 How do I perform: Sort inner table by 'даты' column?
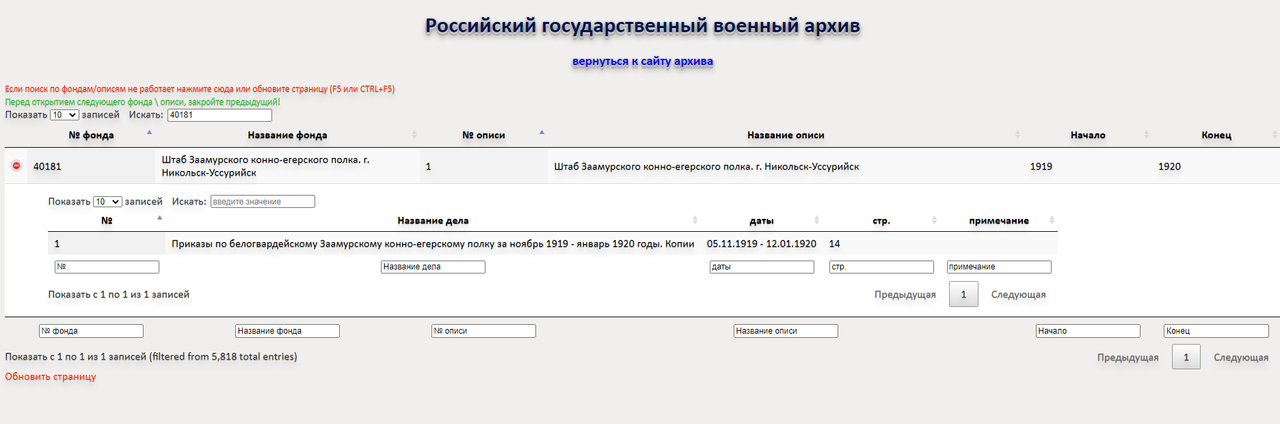pyautogui.click(x=761, y=220)
